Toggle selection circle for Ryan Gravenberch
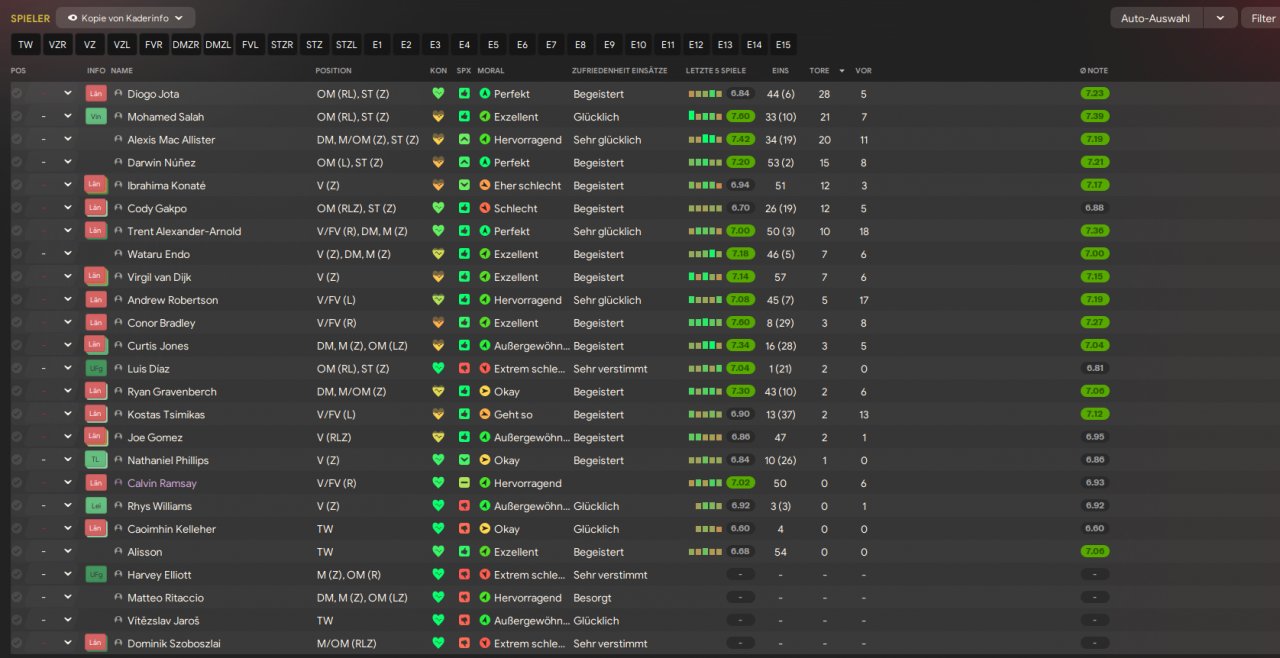Screen dimensions: 1280x658 16,391
